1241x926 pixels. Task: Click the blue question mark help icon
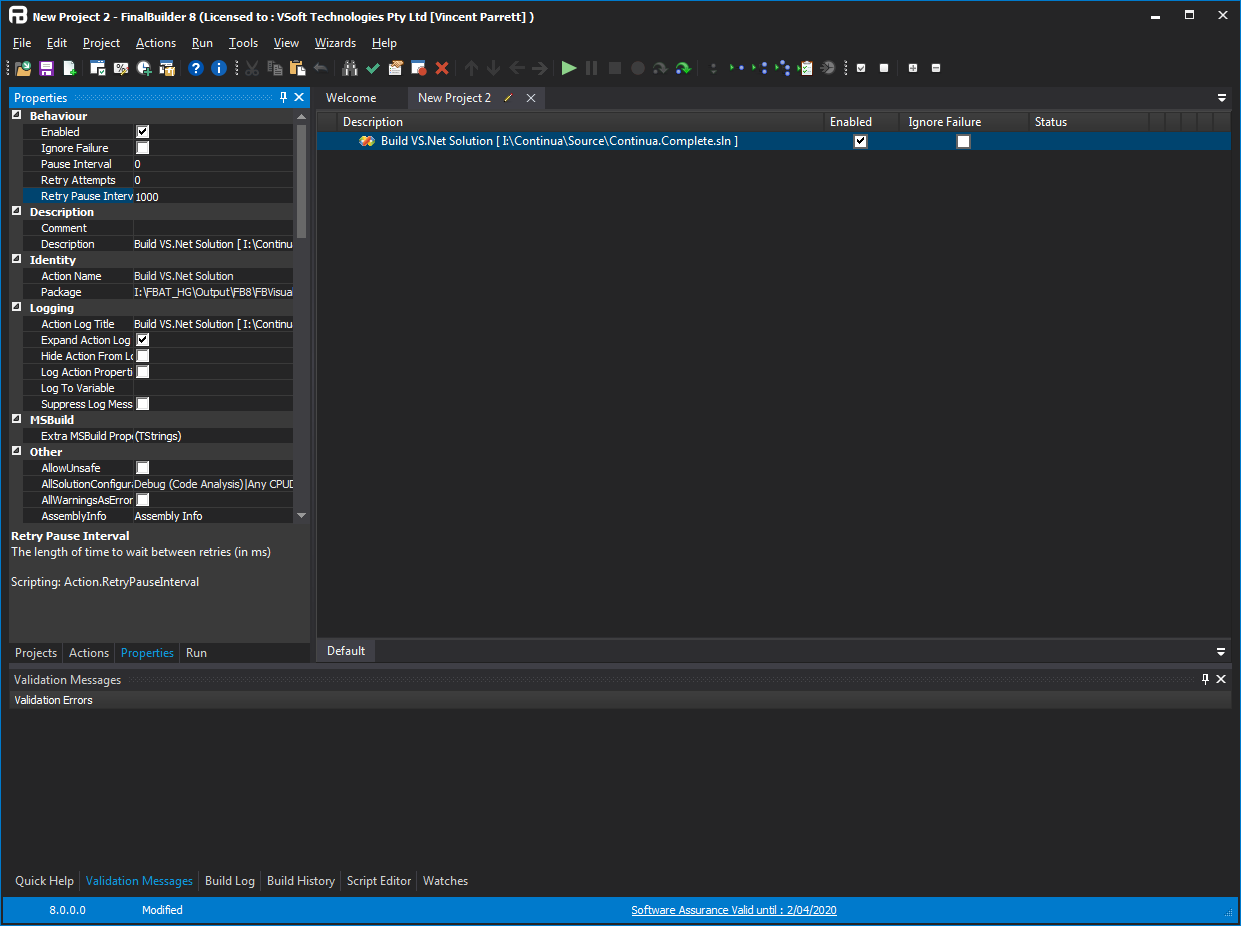196,68
